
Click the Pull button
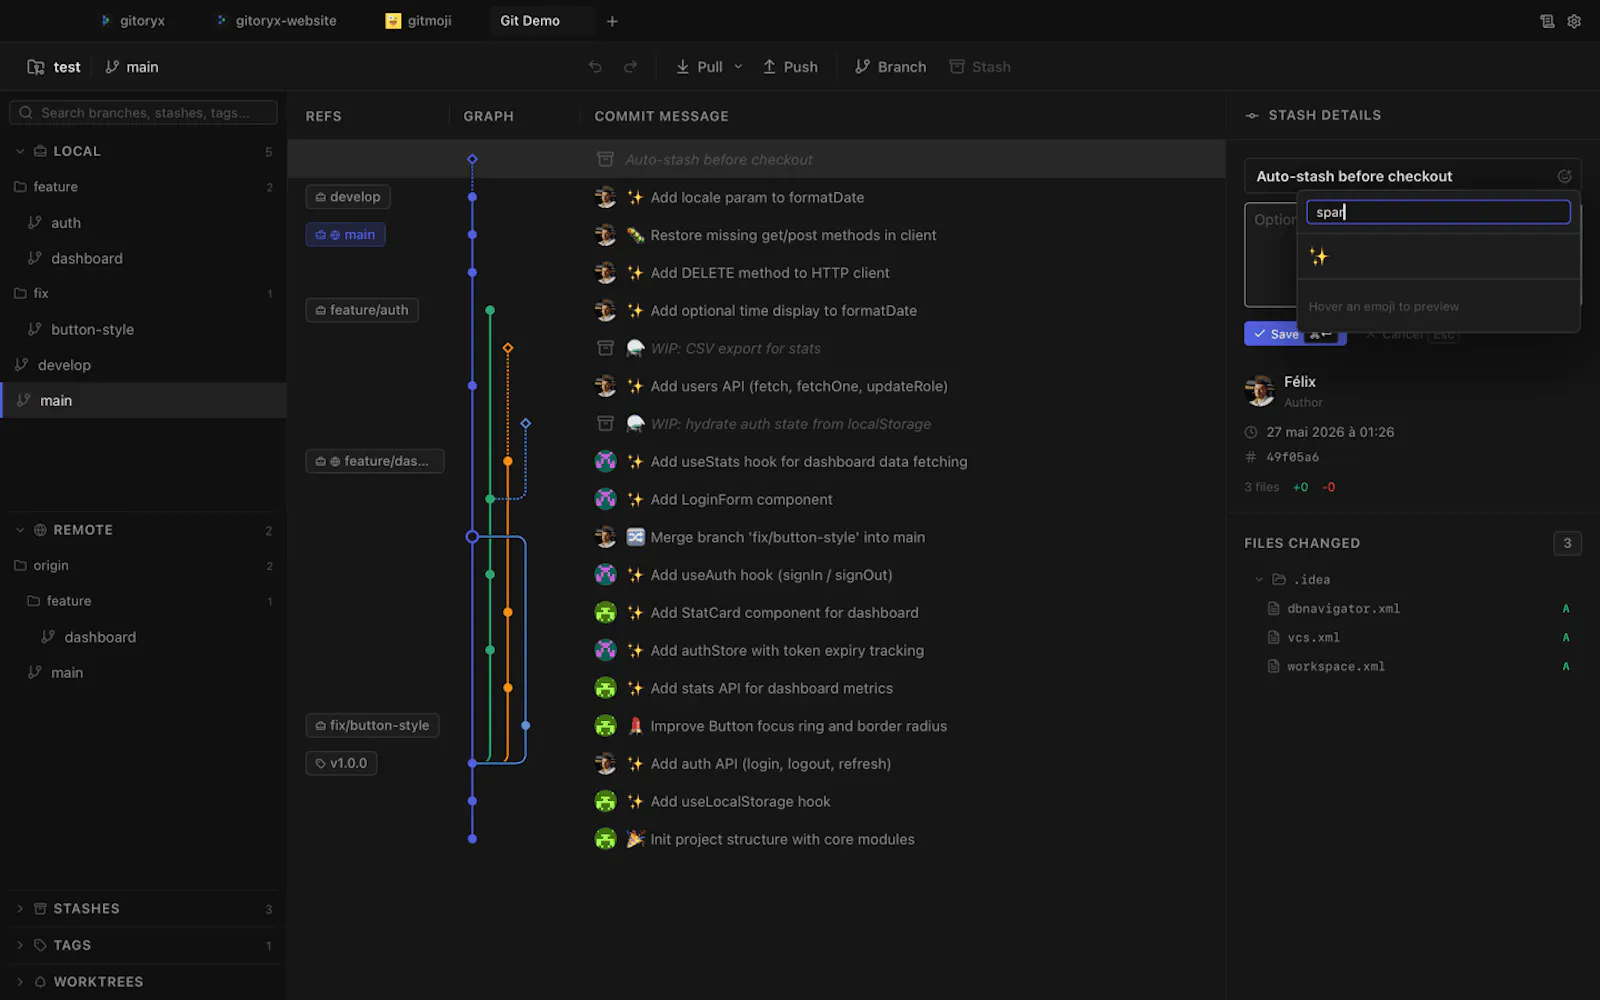(x=699, y=67)
